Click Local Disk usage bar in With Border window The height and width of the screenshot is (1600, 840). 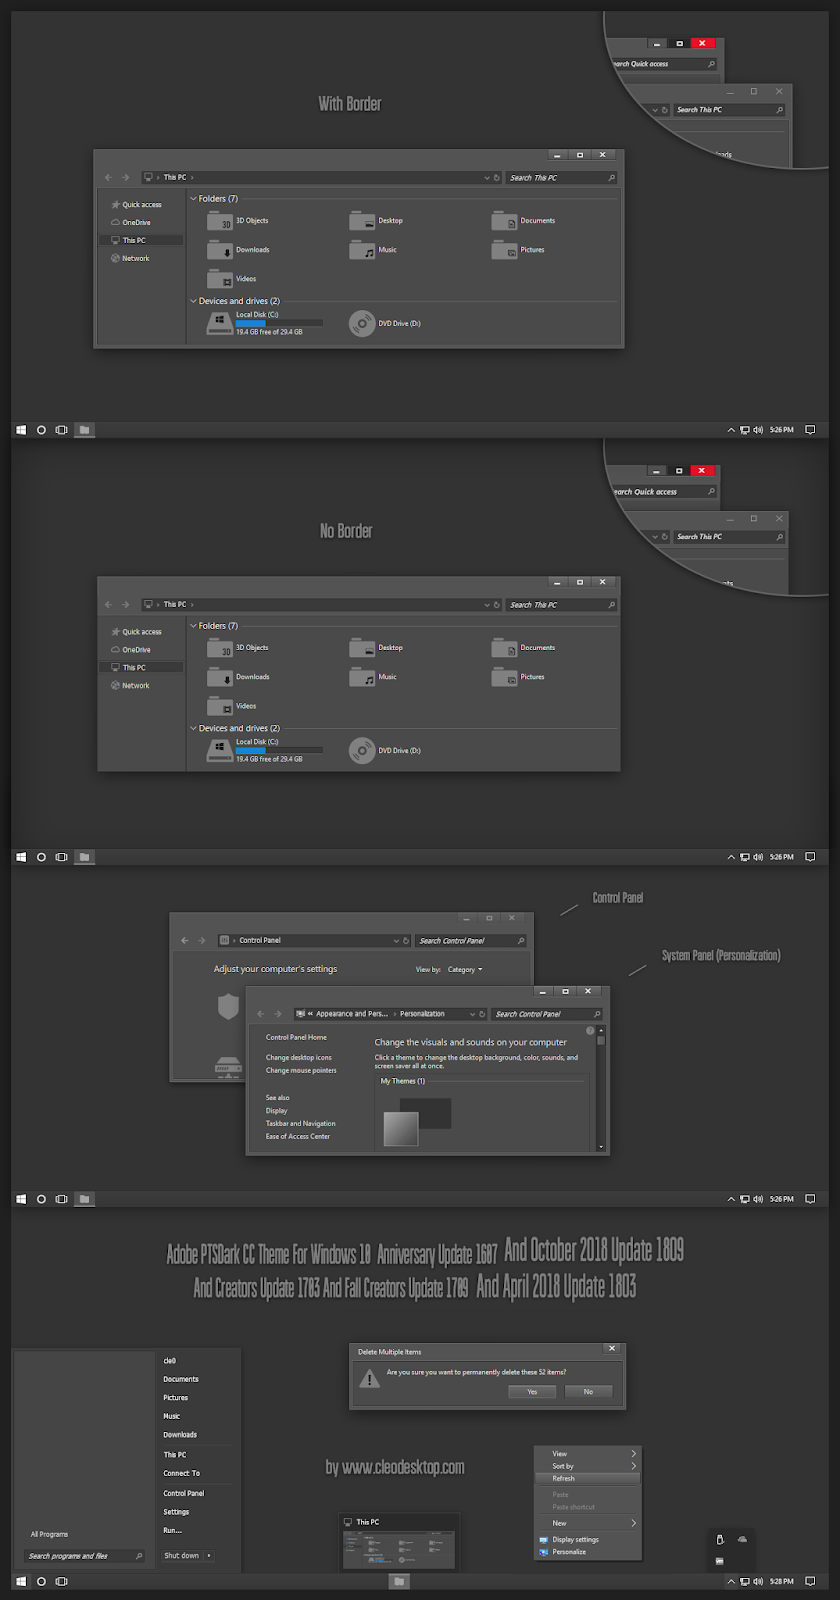click(280, 323)
